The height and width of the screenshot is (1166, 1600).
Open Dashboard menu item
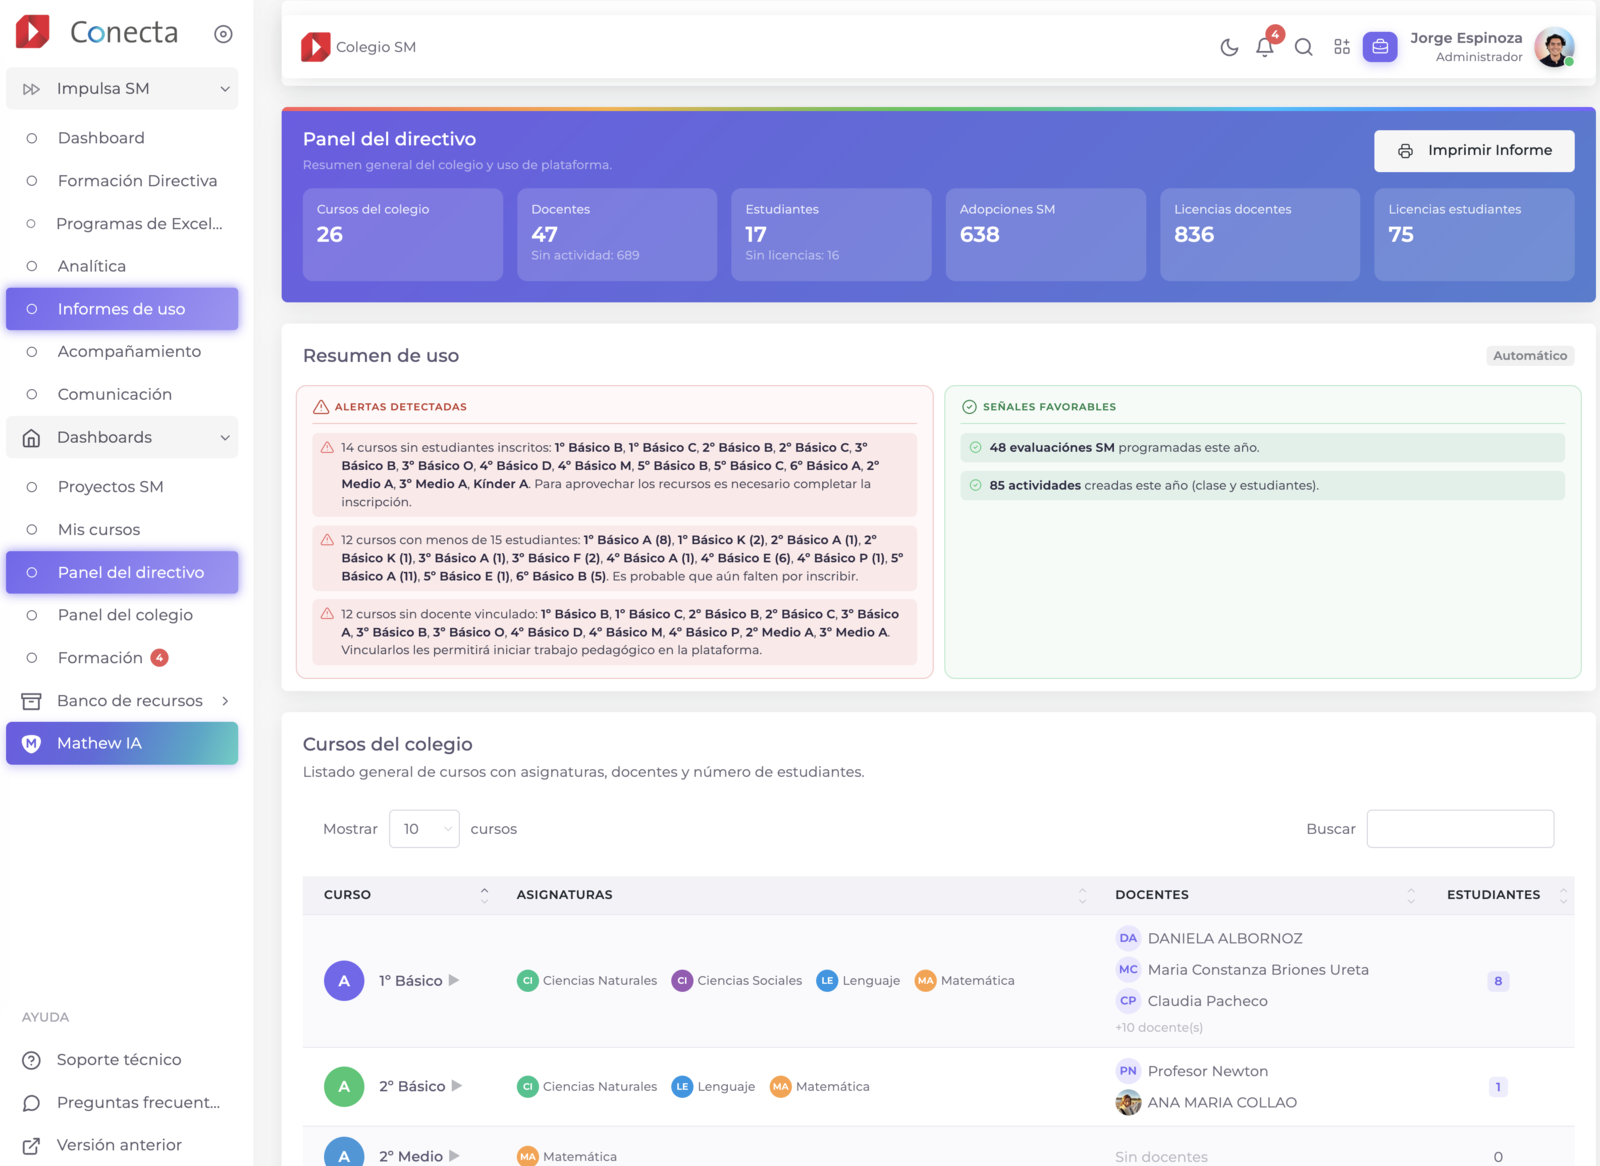[122, 138]
